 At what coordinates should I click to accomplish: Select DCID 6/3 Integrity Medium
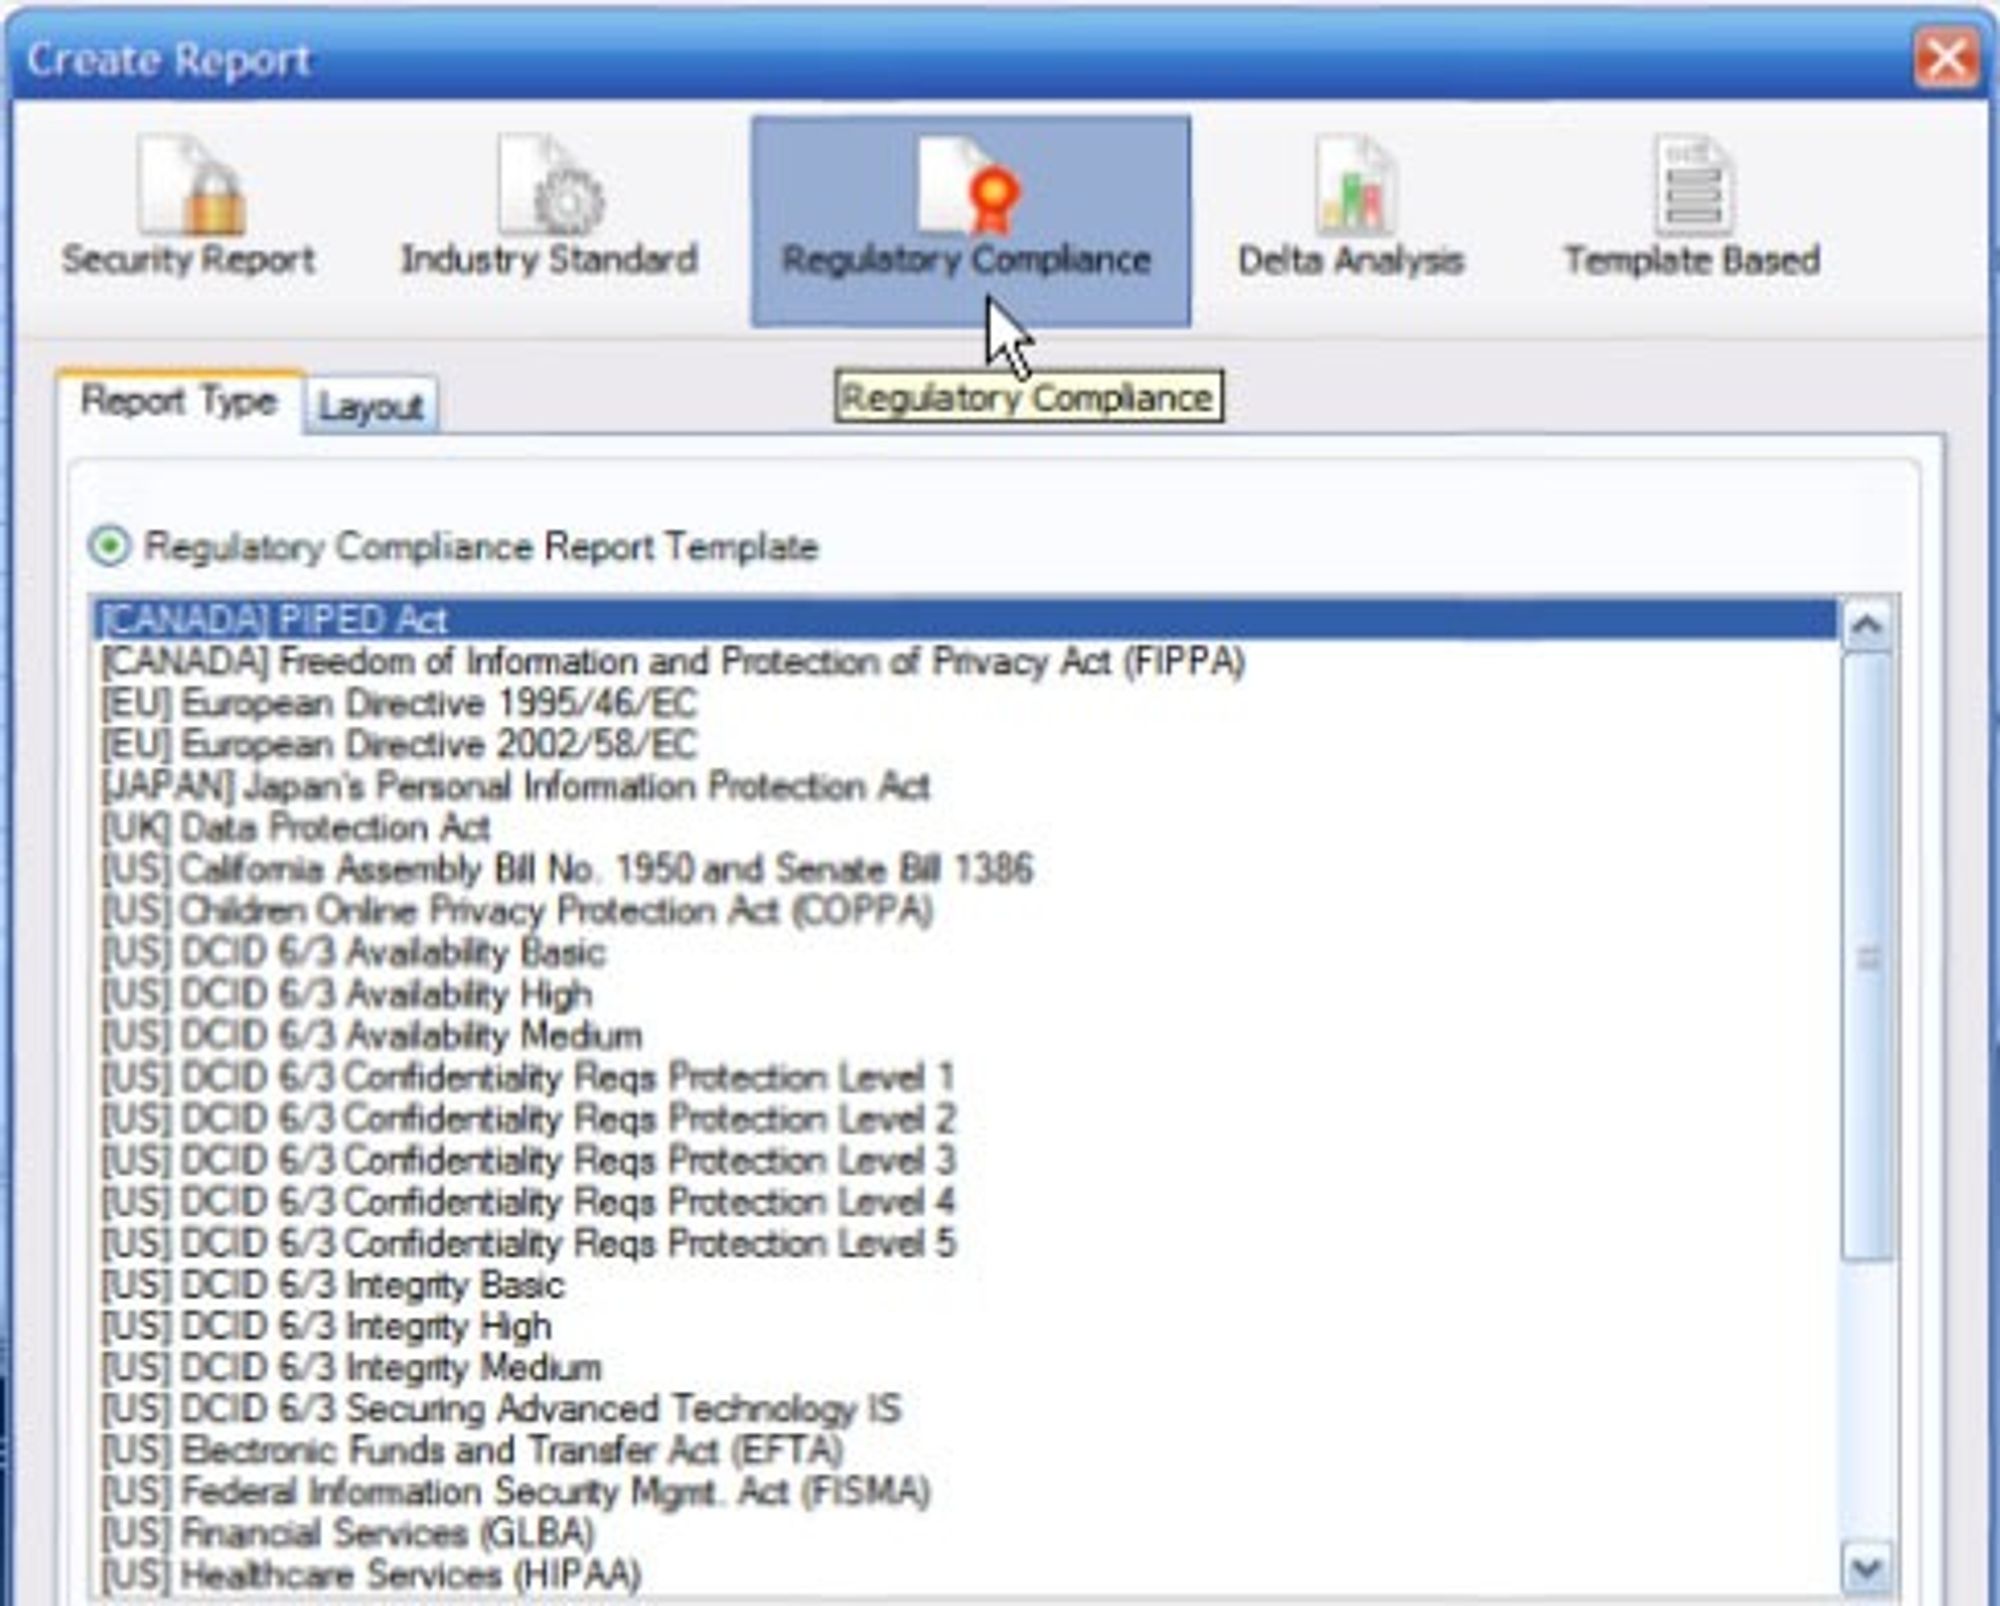point(967,1369)
